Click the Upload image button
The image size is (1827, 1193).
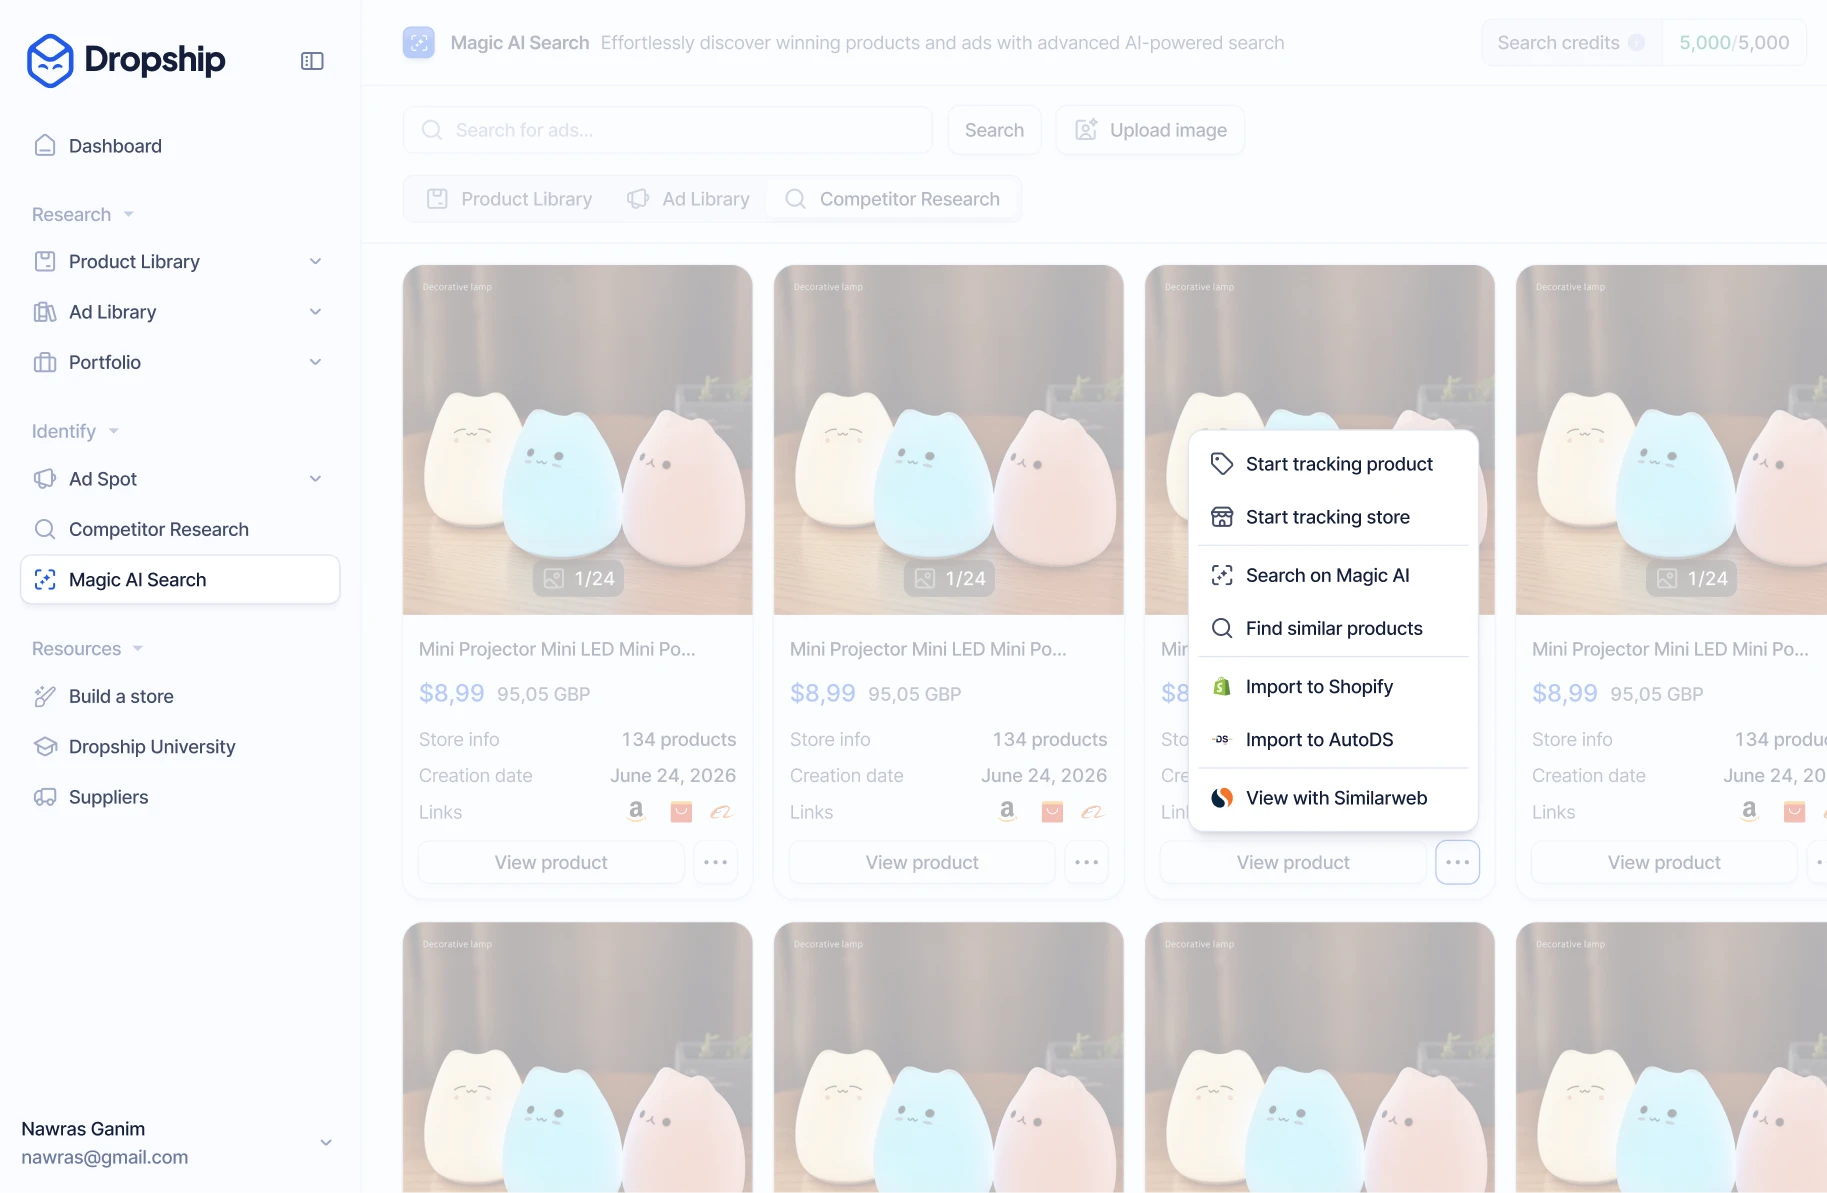point(1150,130)
